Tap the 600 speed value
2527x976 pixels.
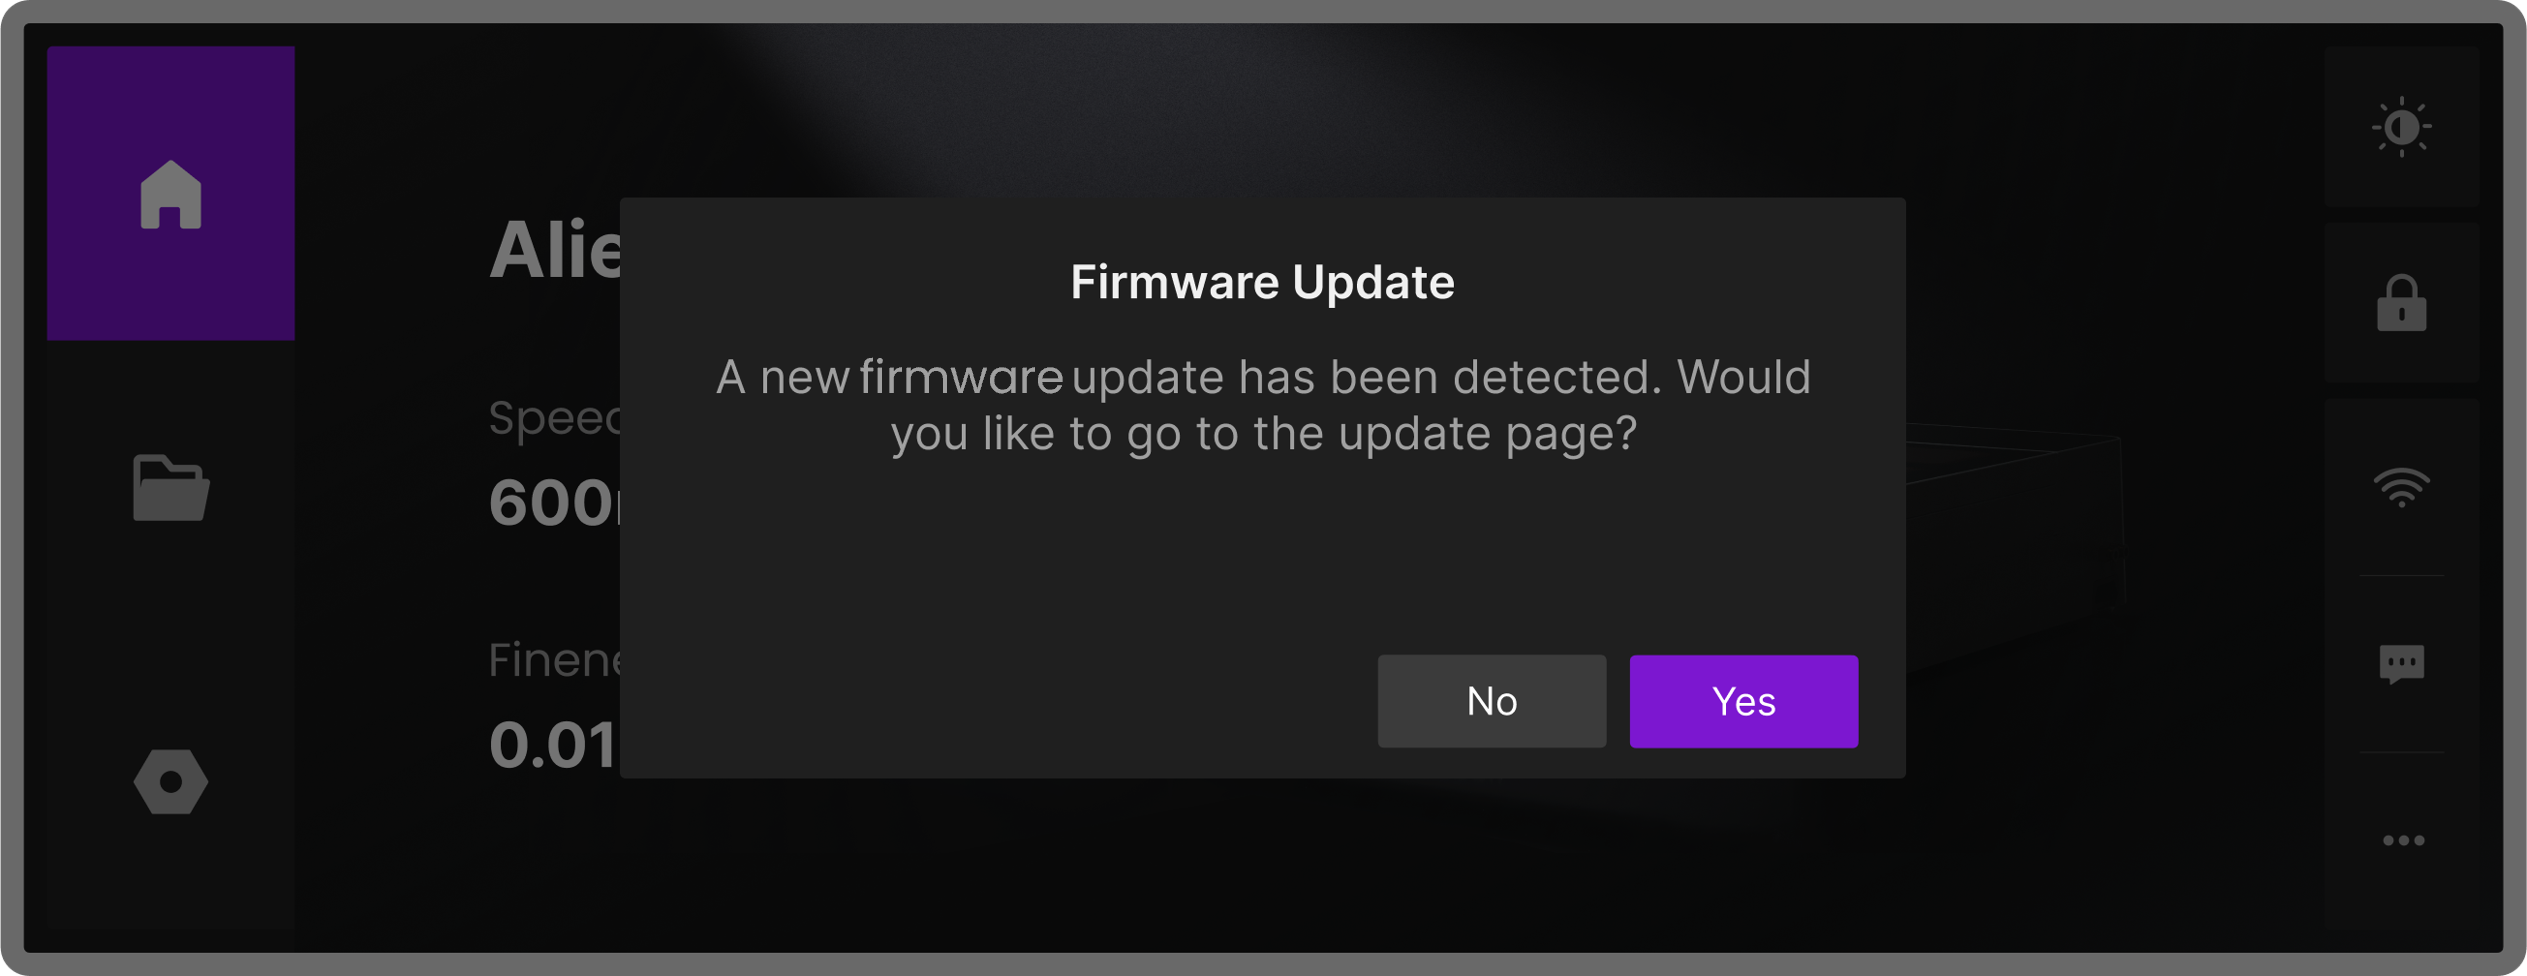point(552,502)
